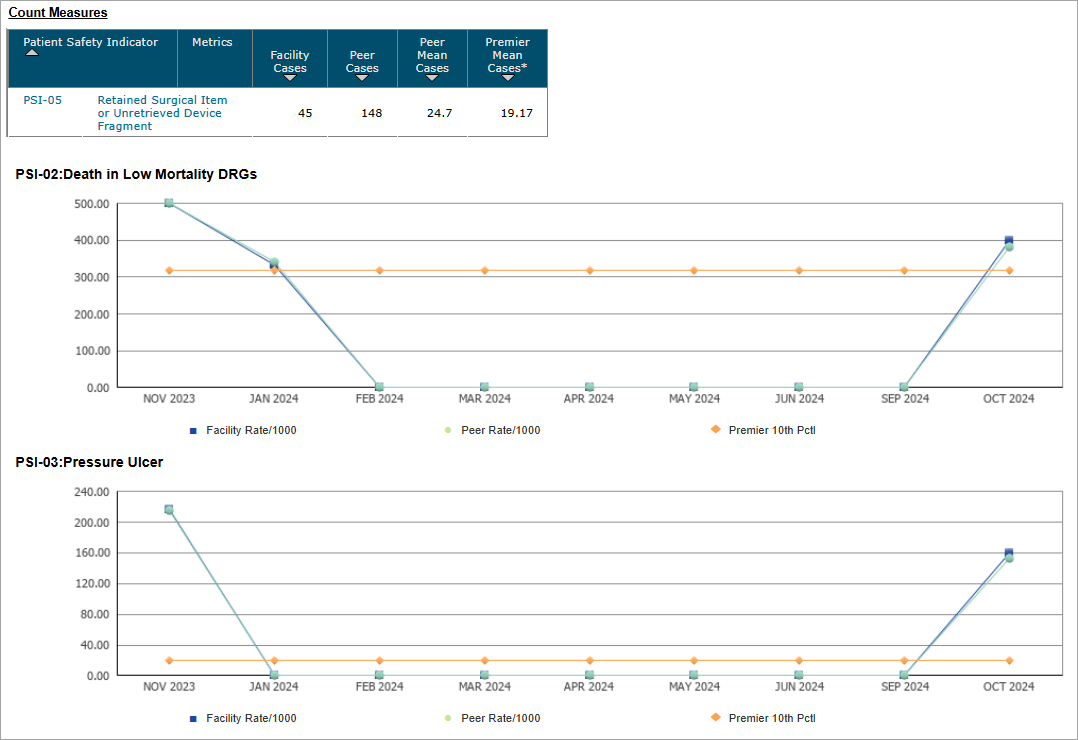Image resolution: width=1078 pixels, height=740 pixels.
Task: Click Peer Rate green circle marker in PSI-03 legend
Action: [448, 718]
